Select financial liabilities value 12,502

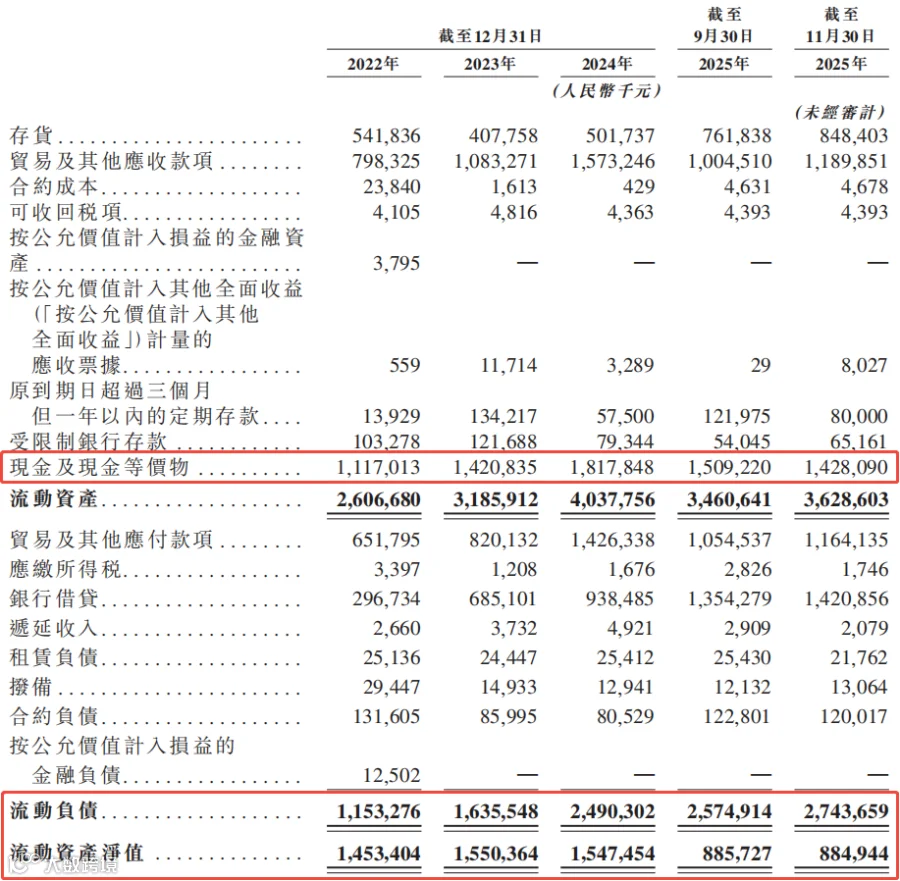coord(391,775)
